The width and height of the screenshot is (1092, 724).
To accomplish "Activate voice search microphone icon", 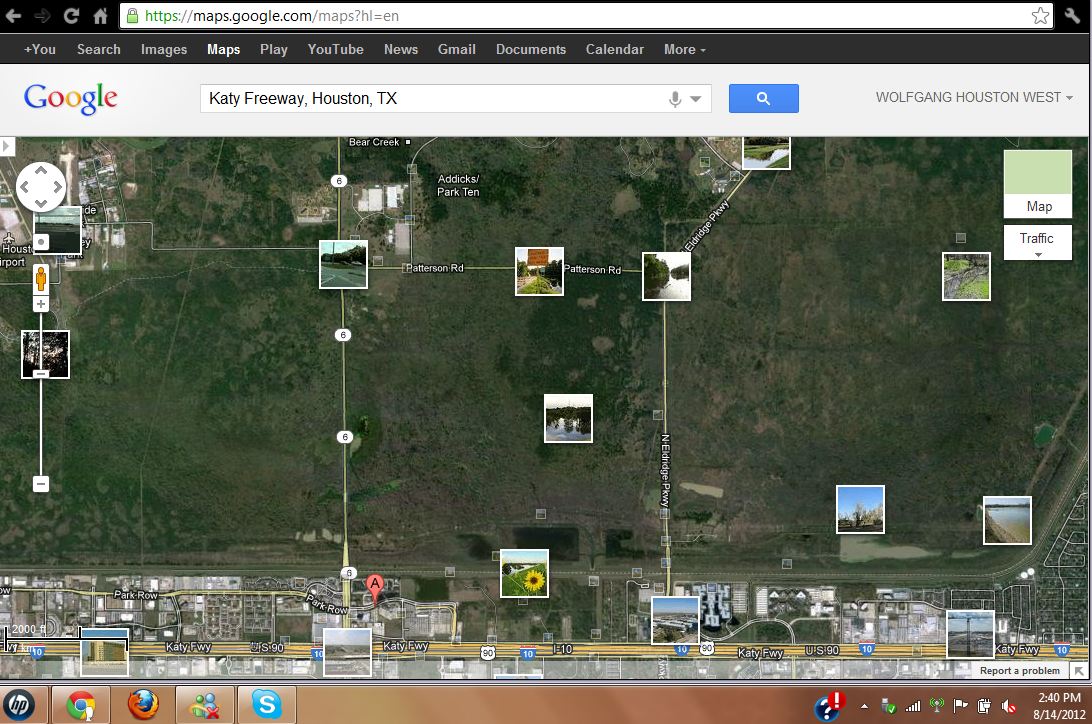I will click(x=674, y=99).
